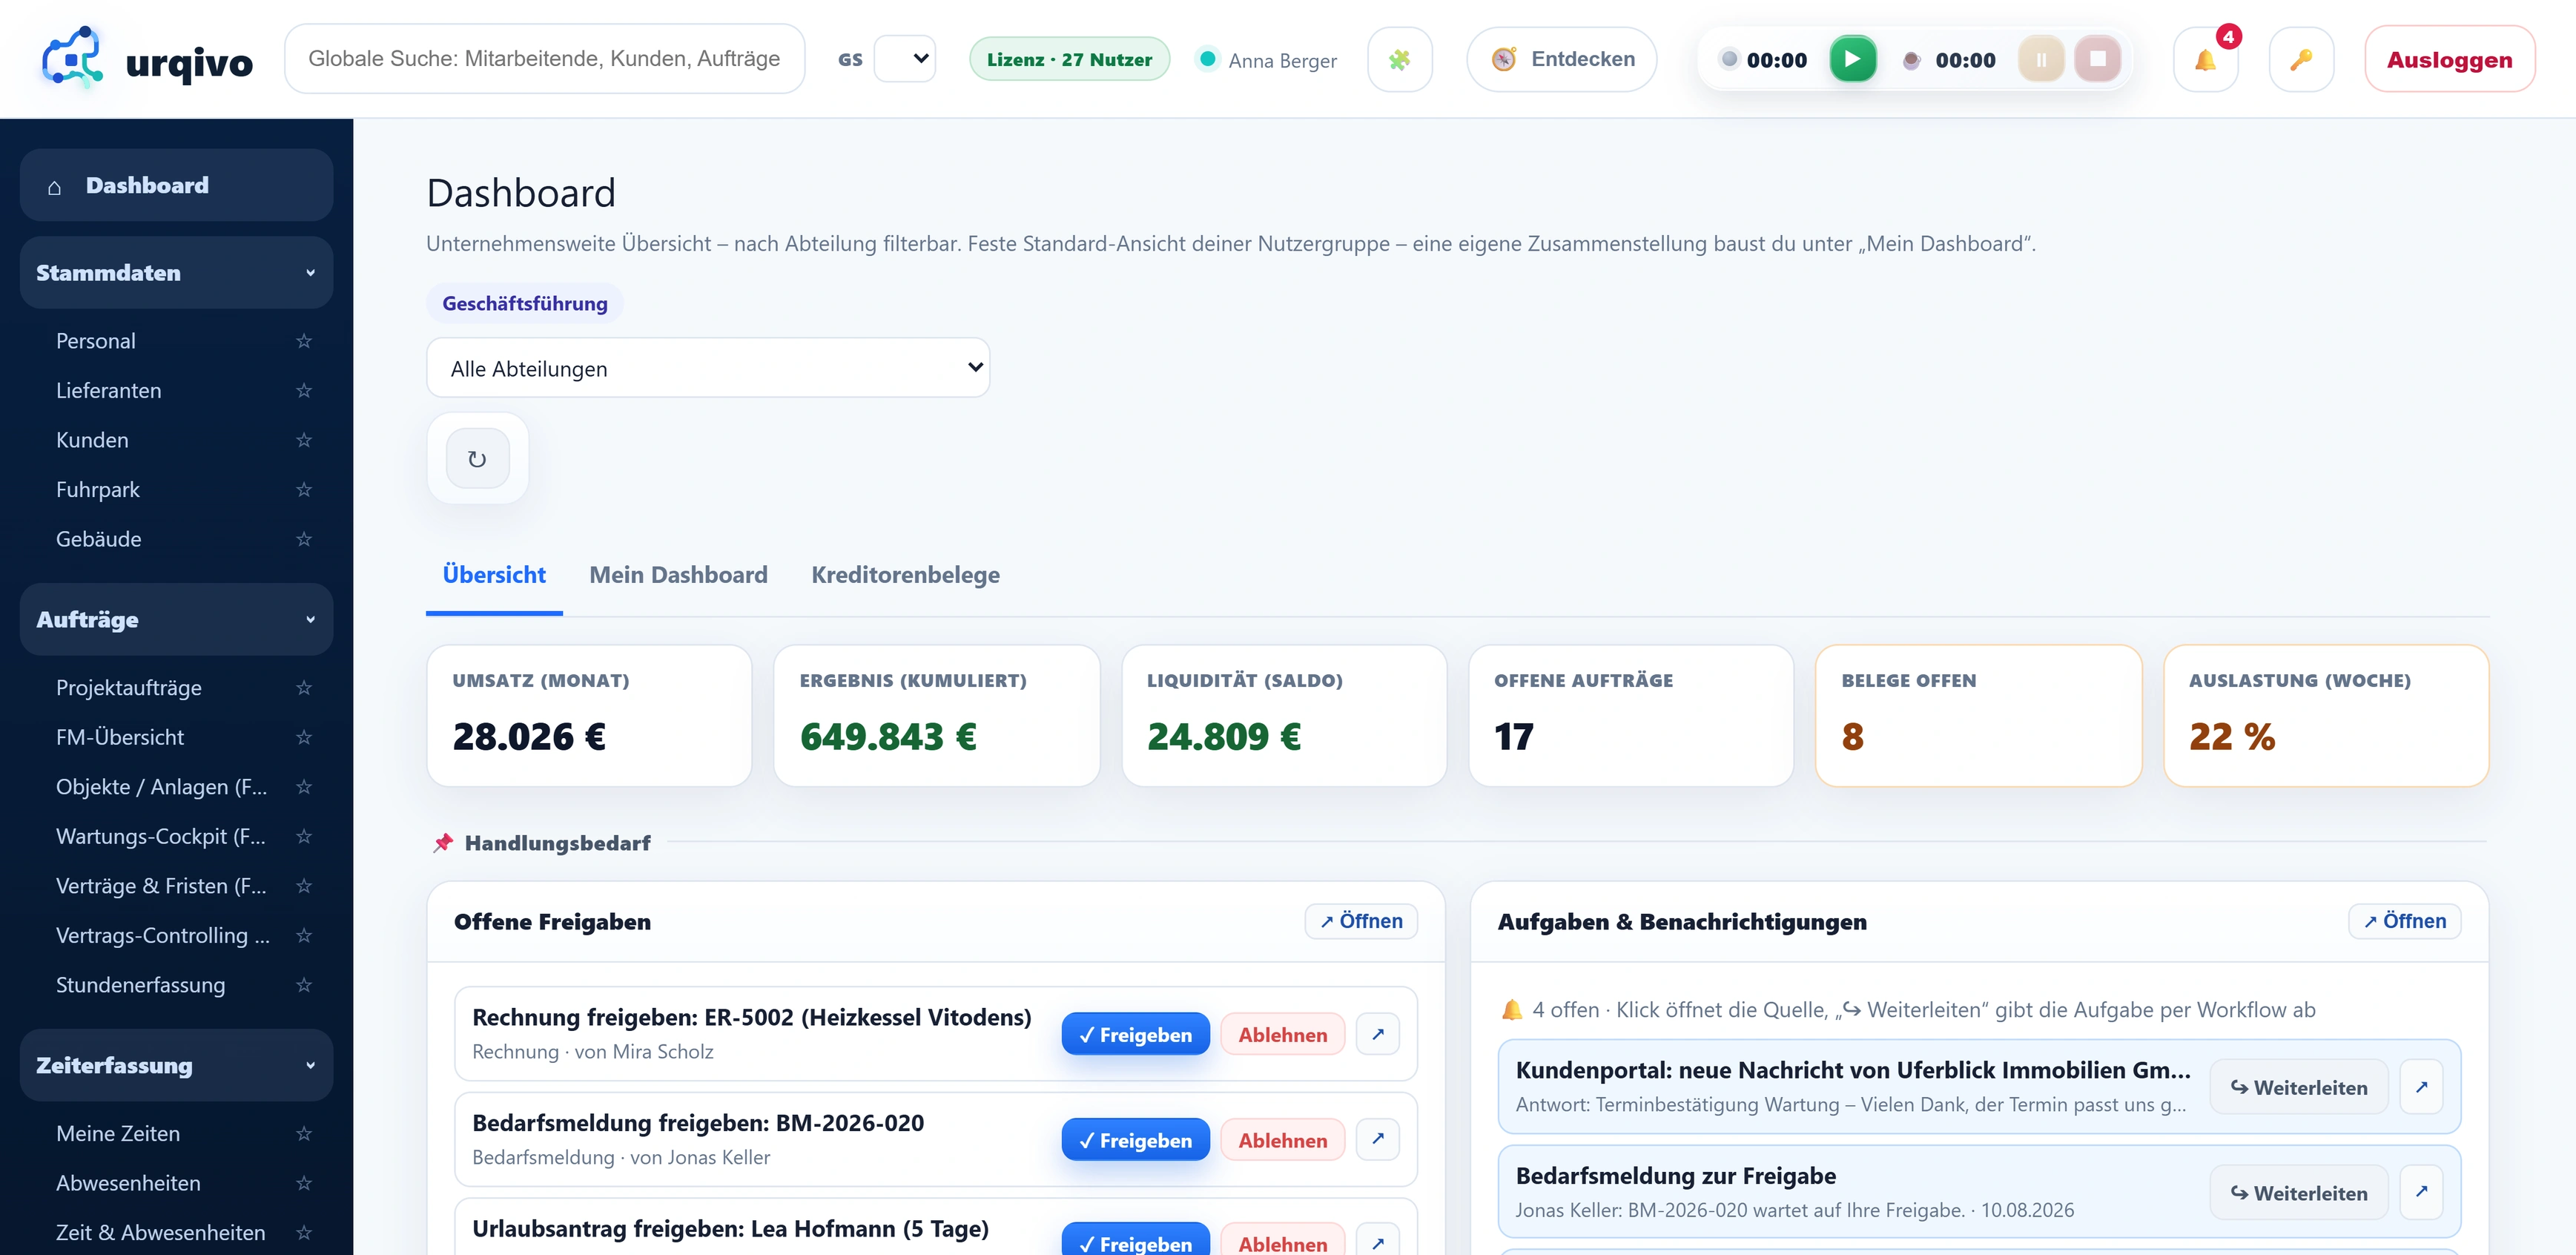Open the Offene Freigaben panel via Öffnen

1361,921
